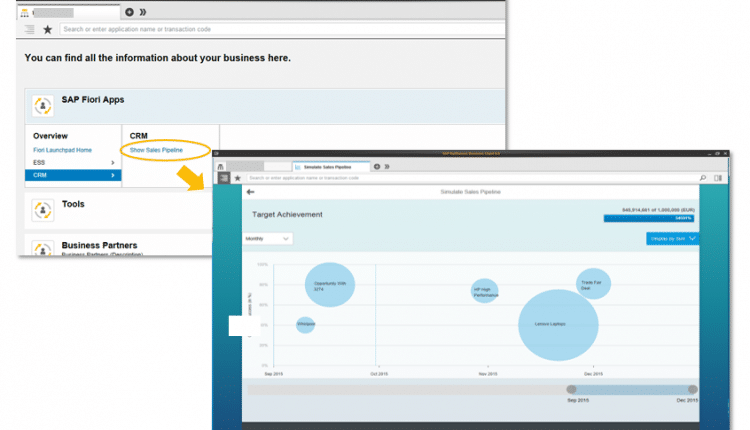The width and height of the screenshot is (750, 430).
Task: Open SAP Fiori Apps header
Action: [x=93, y=99]
